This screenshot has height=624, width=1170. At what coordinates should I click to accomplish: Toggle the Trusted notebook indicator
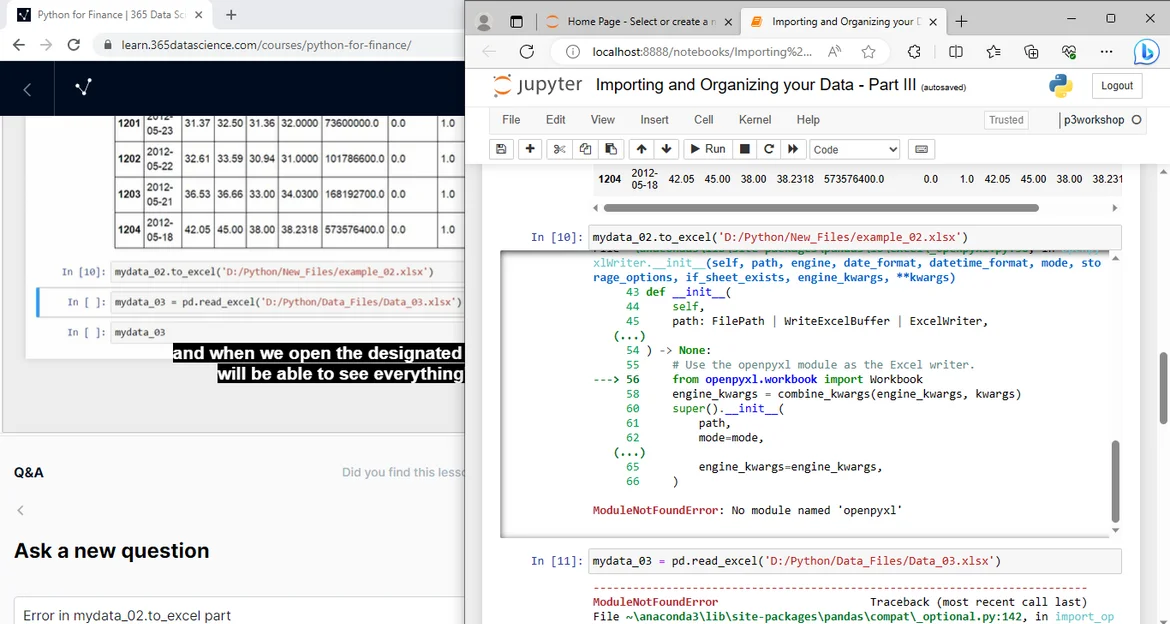pyautogui.click(x=1006, y=120)
